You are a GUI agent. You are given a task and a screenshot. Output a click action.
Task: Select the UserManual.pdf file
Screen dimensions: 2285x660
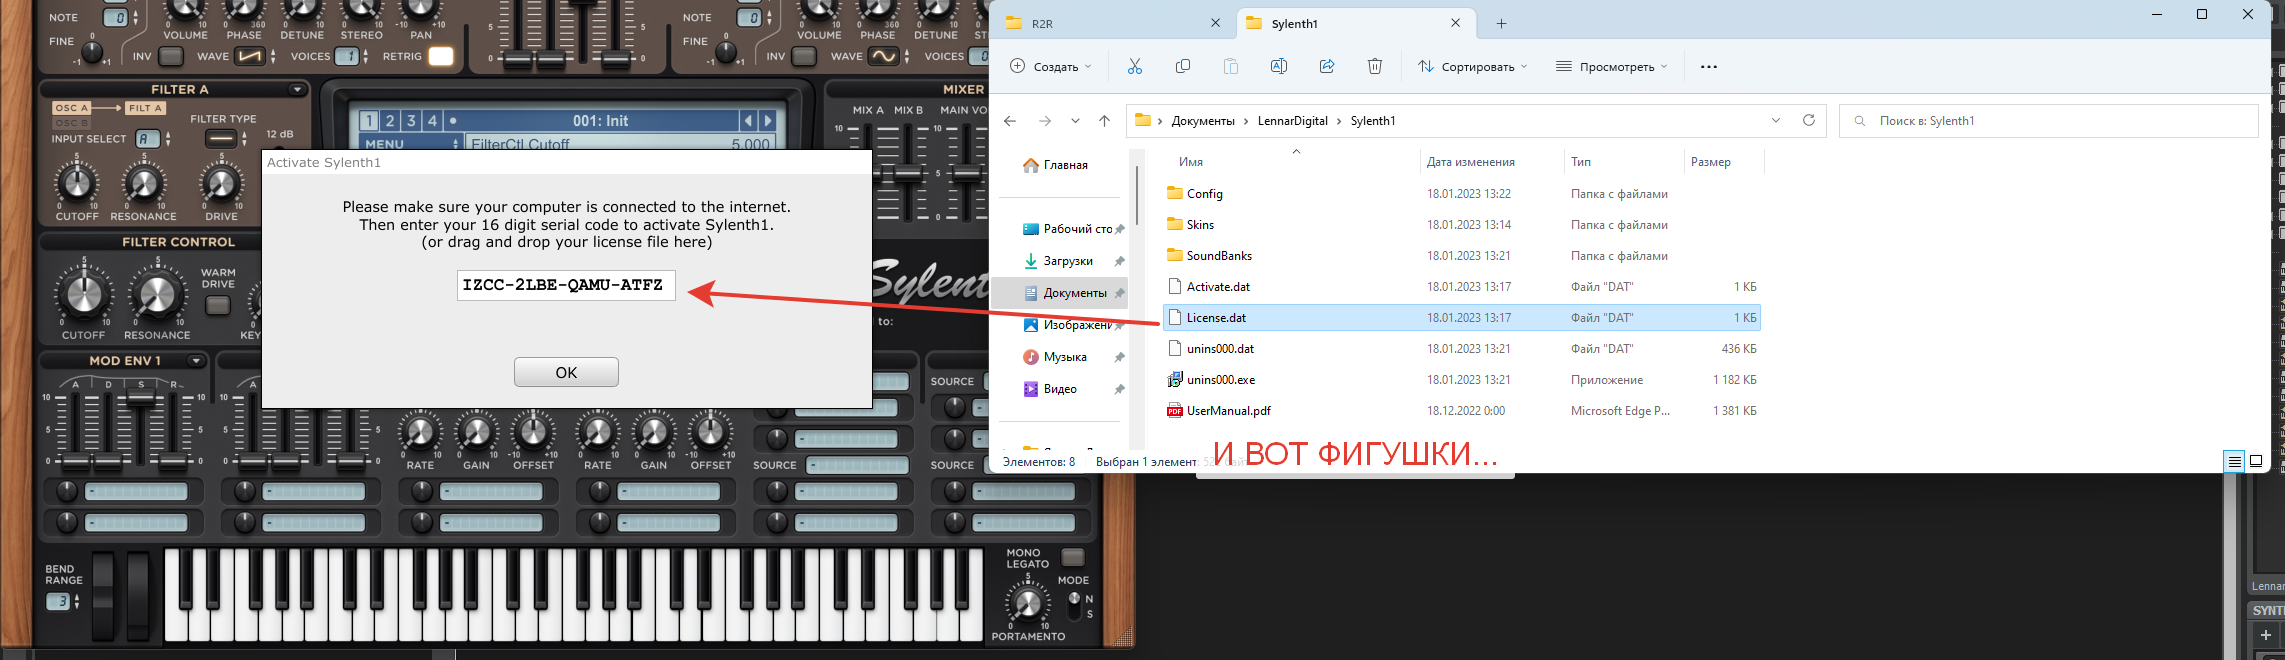point(1228,411)
